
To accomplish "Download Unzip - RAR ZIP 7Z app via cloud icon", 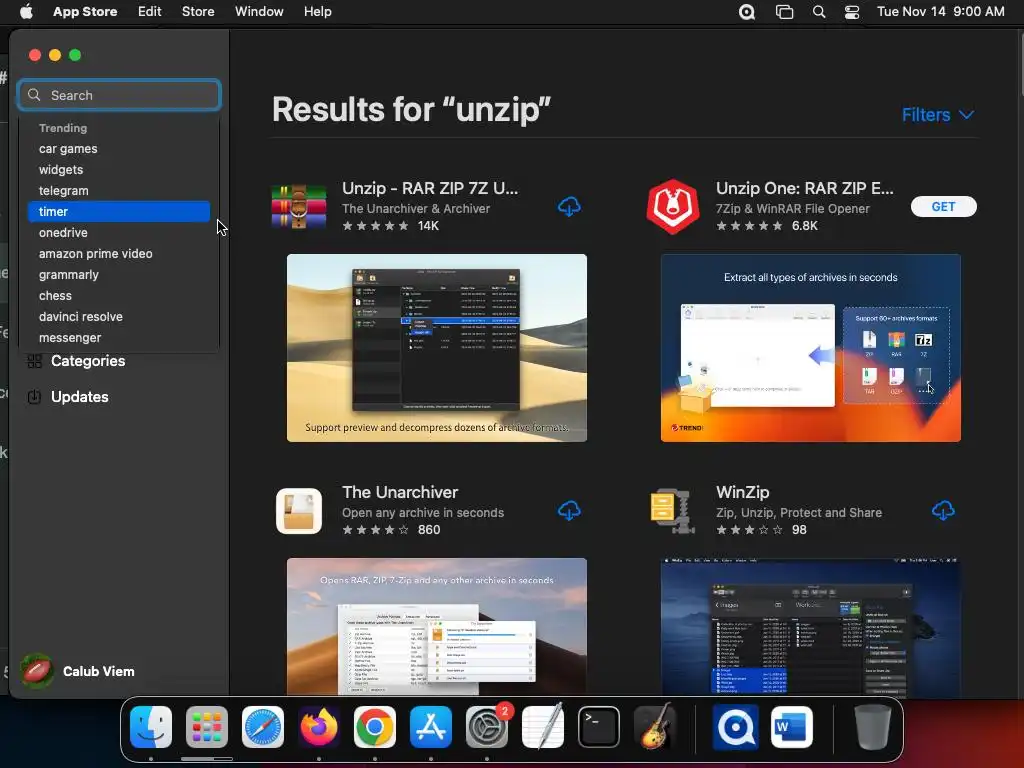I will click(x=569, y=206).
